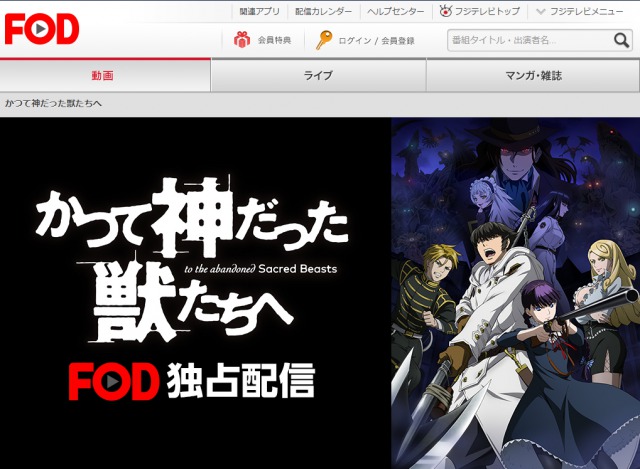Click the Fuji TV eye logo icon
Viewport: 640px width, 469px height.
coord(445,11)
